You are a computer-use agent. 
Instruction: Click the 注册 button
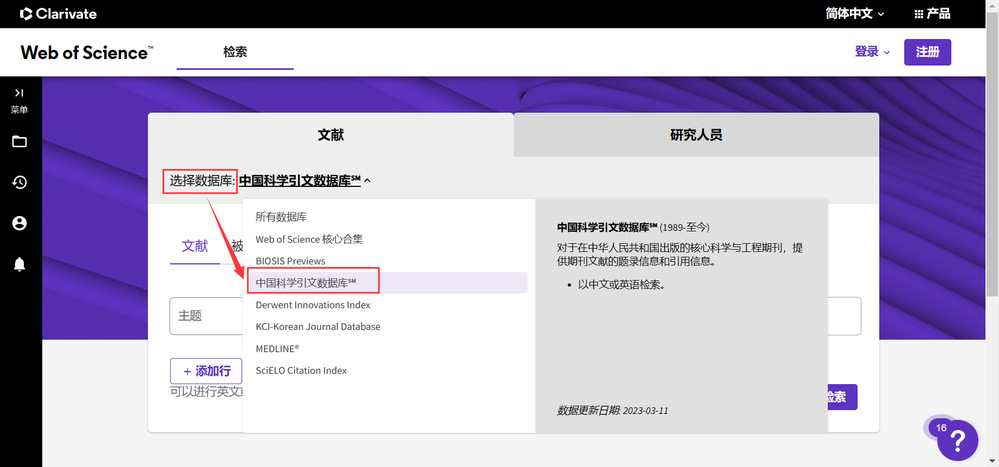(x=927, y=52)
